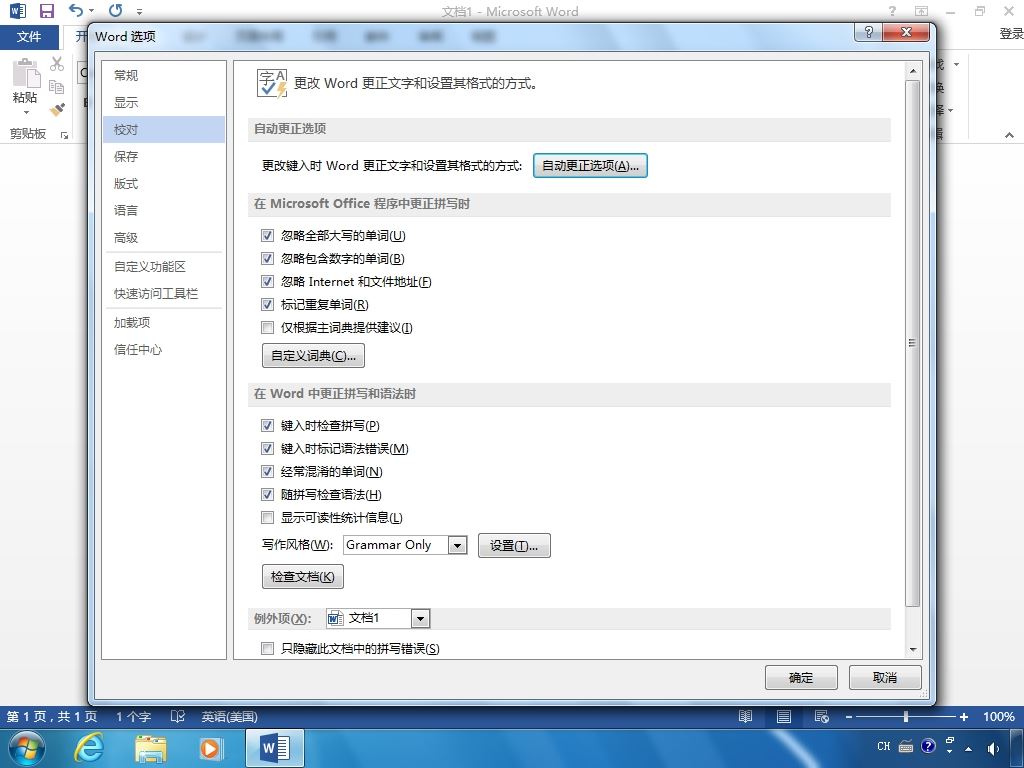Toggle 忽略全部大写的单词 checkbox
Screen dimensions: 1024x768
coord(267,236)
